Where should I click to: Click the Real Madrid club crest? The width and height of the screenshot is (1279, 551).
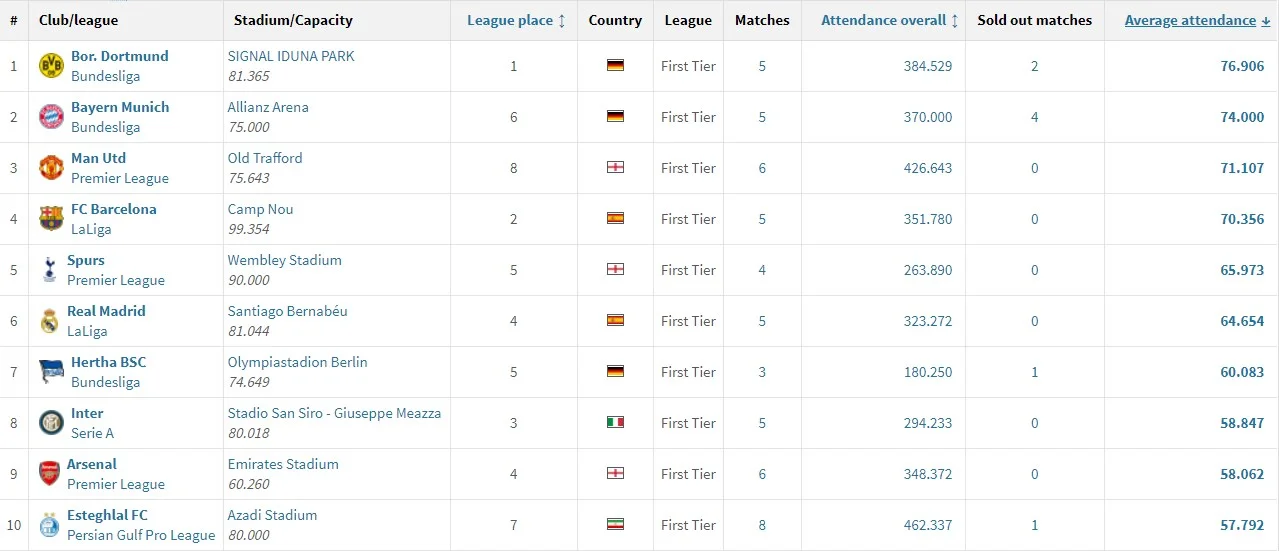coord(49,321)
